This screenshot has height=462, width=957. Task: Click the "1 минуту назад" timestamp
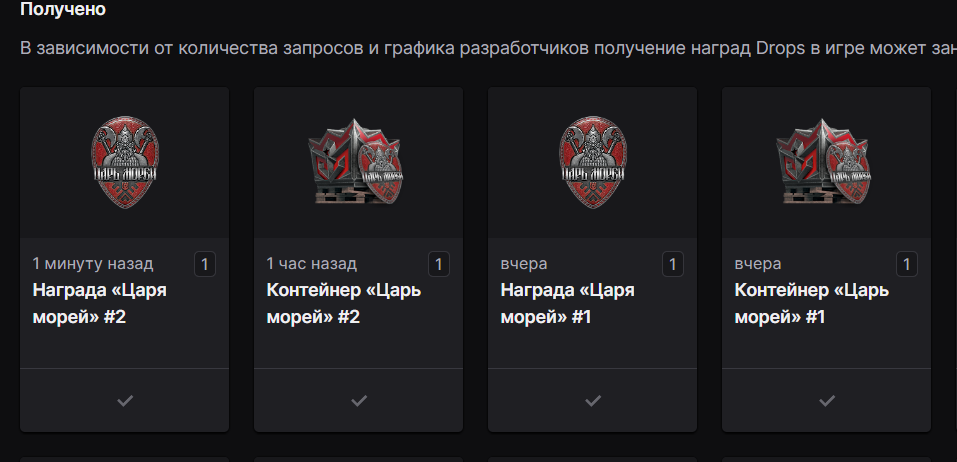click(x=93, y=264)
